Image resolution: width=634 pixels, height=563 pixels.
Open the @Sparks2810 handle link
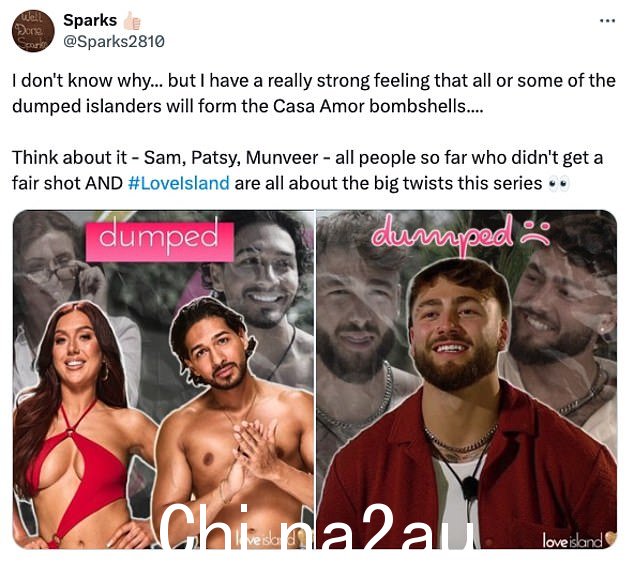pos(114,41)
